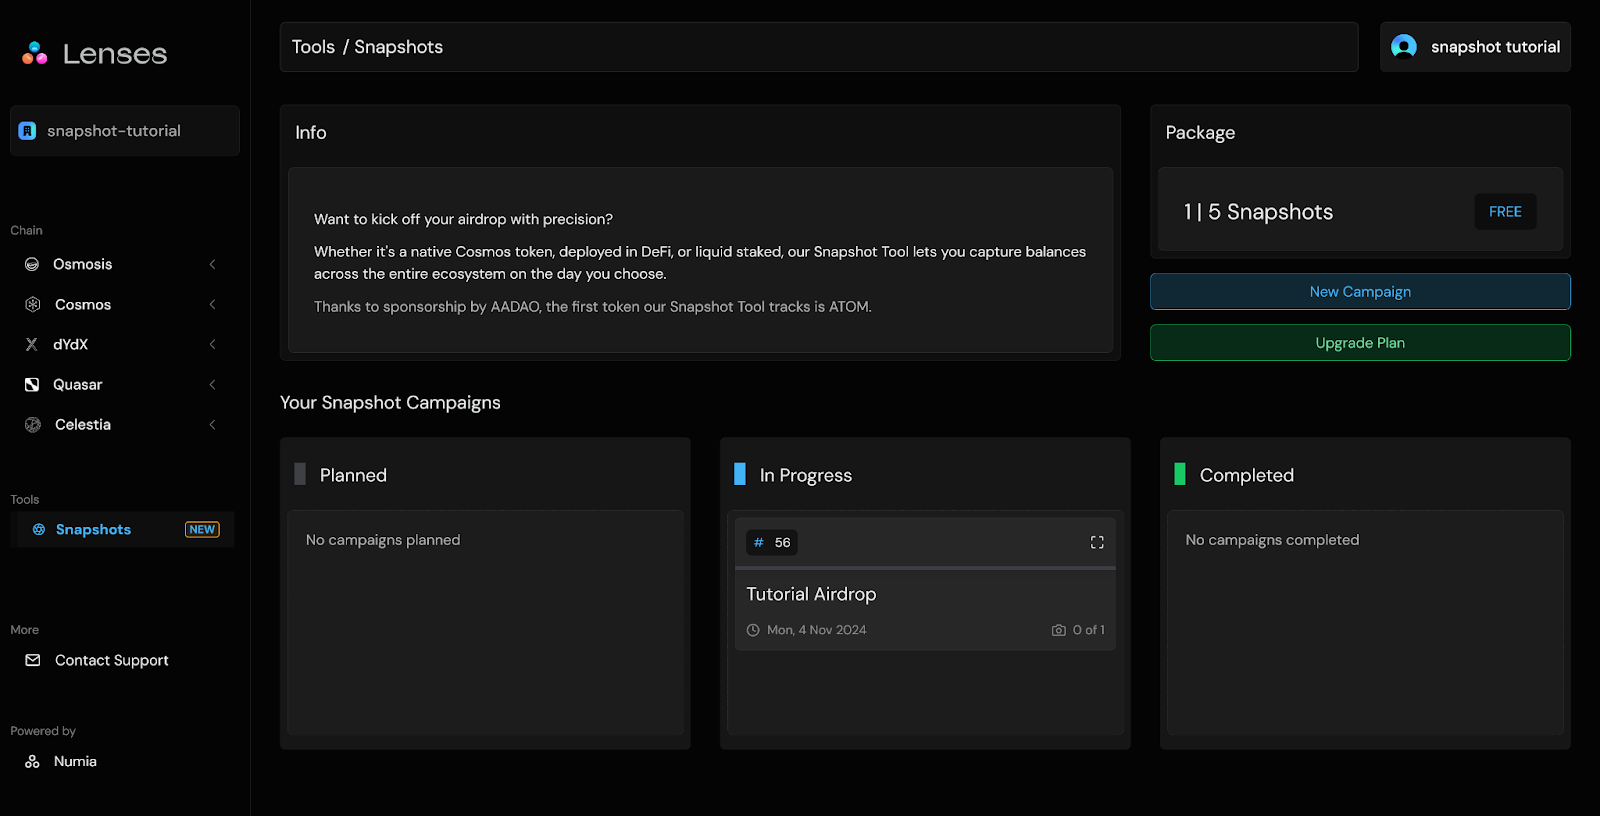
Task: Open the snapshot-tutorial workspace selector
Action: point(125,131)
